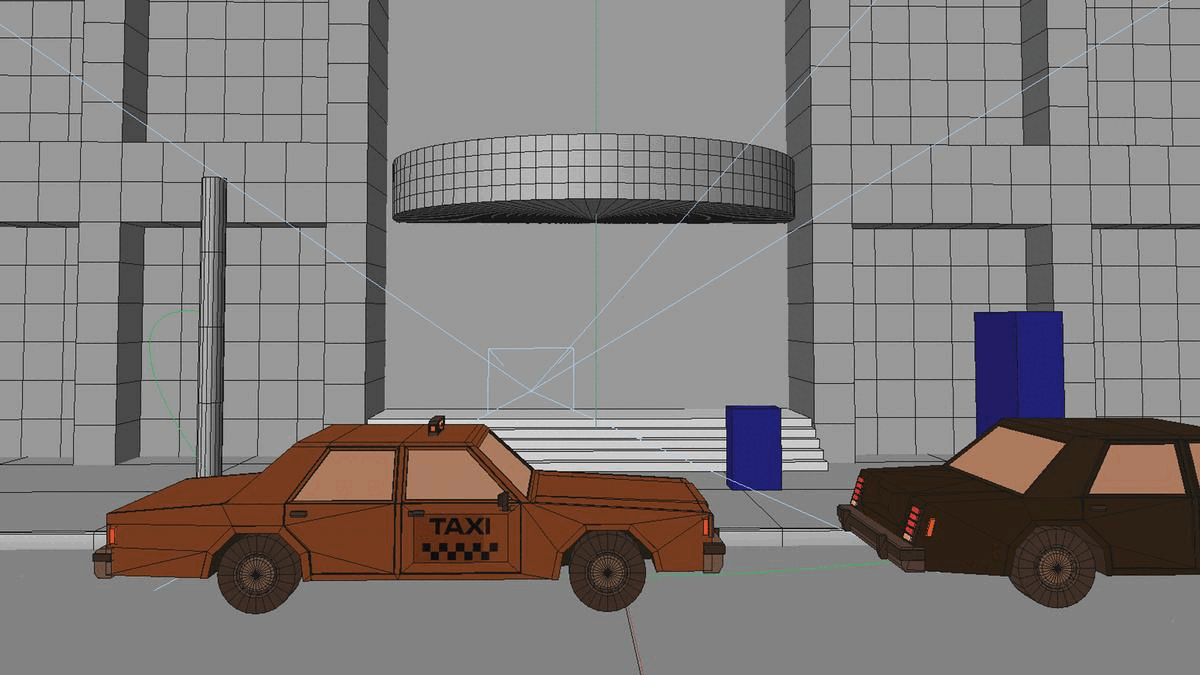Select the dark car's rear wheel
1200x675 pixels.
[1053, 567]
